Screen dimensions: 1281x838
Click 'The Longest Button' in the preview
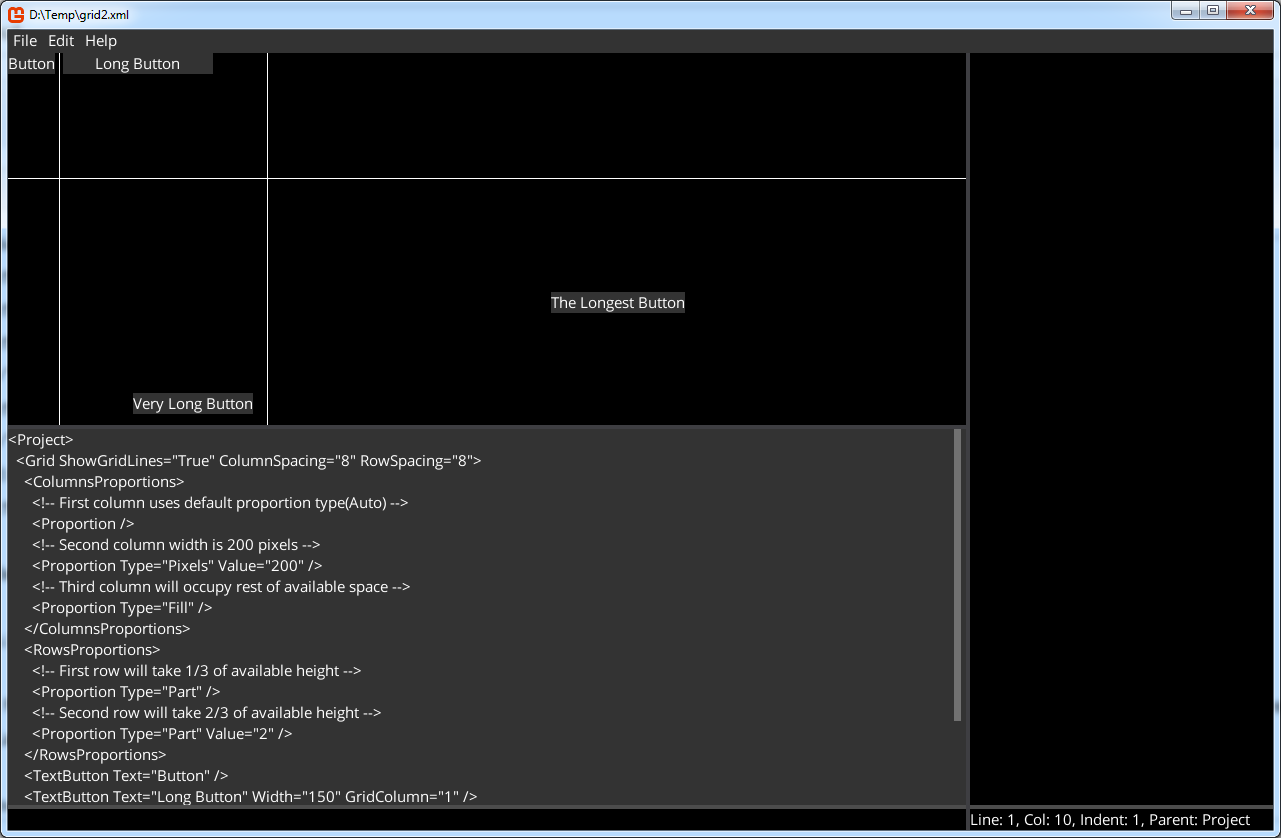click(618, 303)
